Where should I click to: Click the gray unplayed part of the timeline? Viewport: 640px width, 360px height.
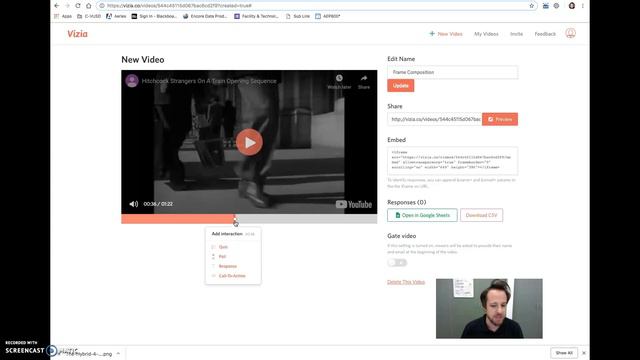[306, 219]
